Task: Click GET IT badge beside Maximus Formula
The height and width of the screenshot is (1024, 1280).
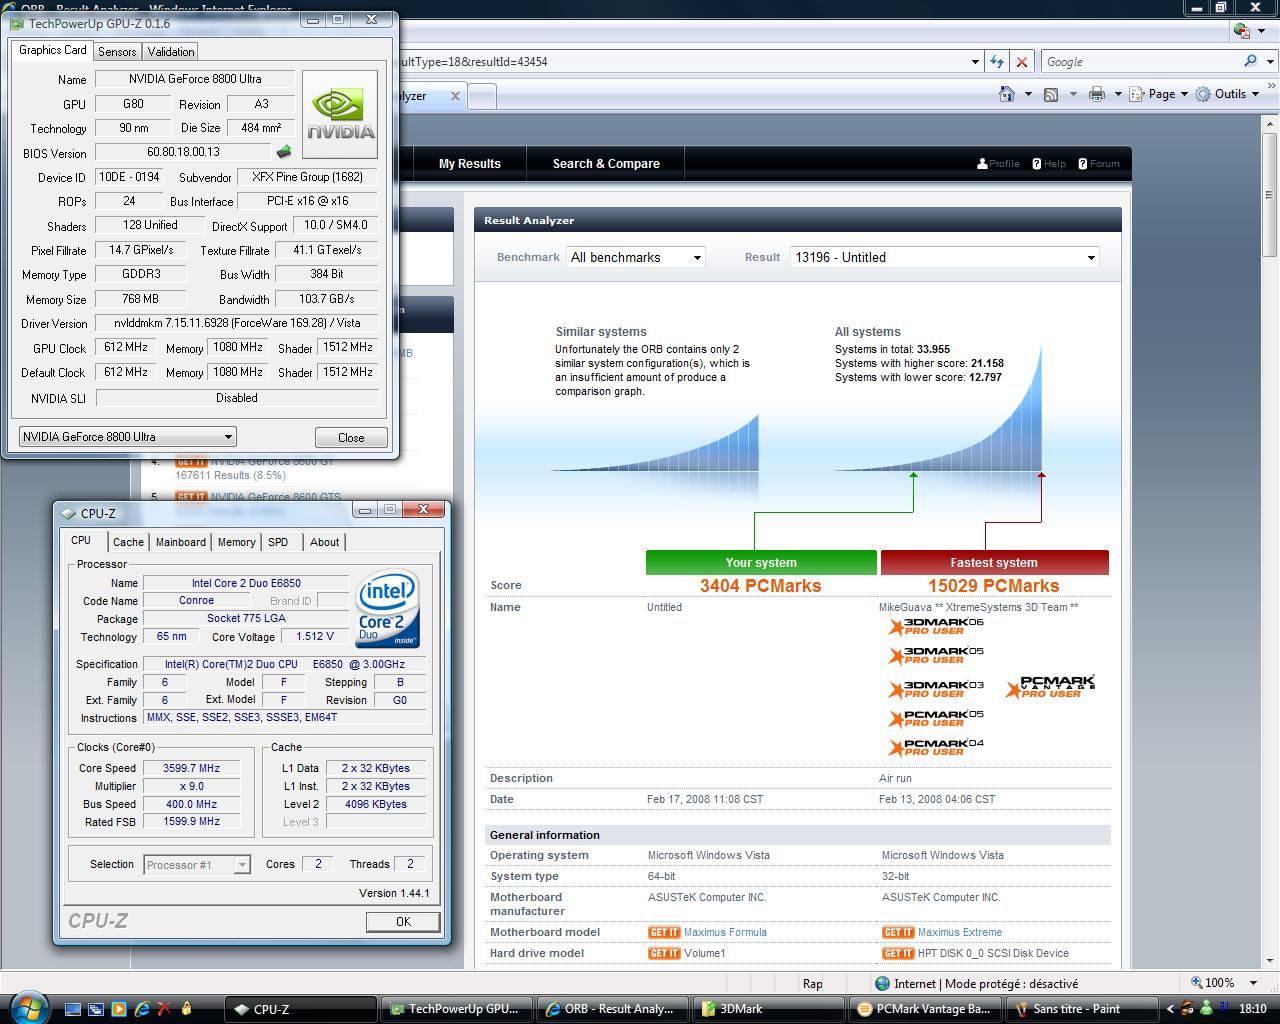Action: [x=664, y=932]
